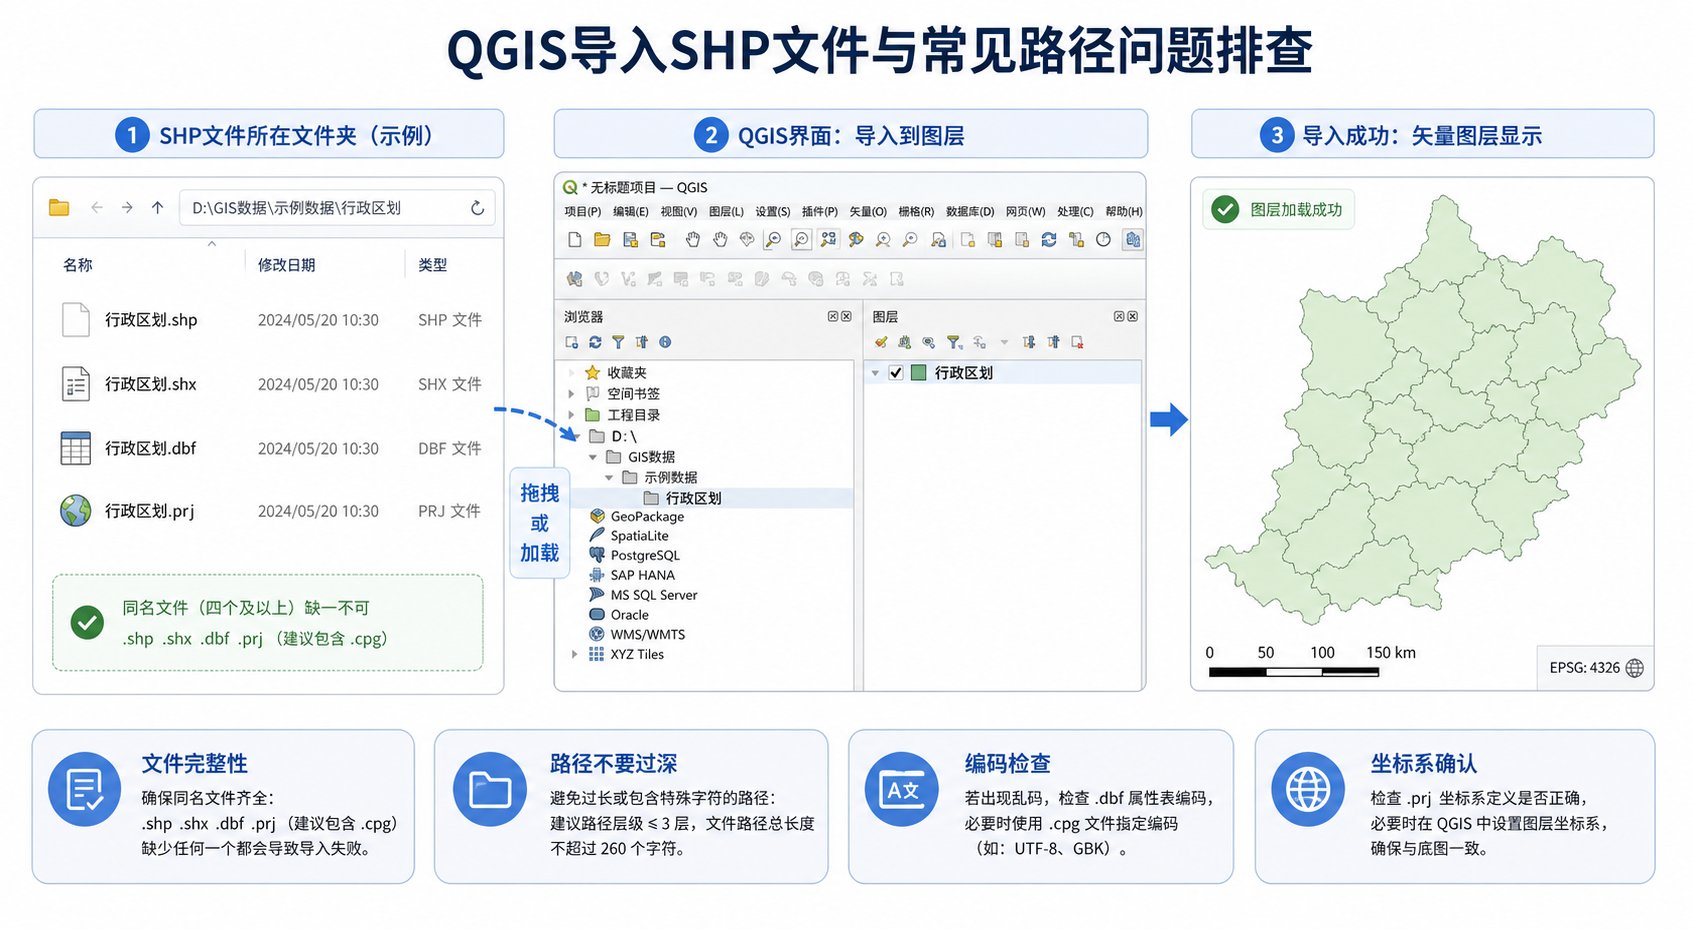Expand the 空间书签 node arrow
This screenshot has height=929, width=1693.
point(572,394)
